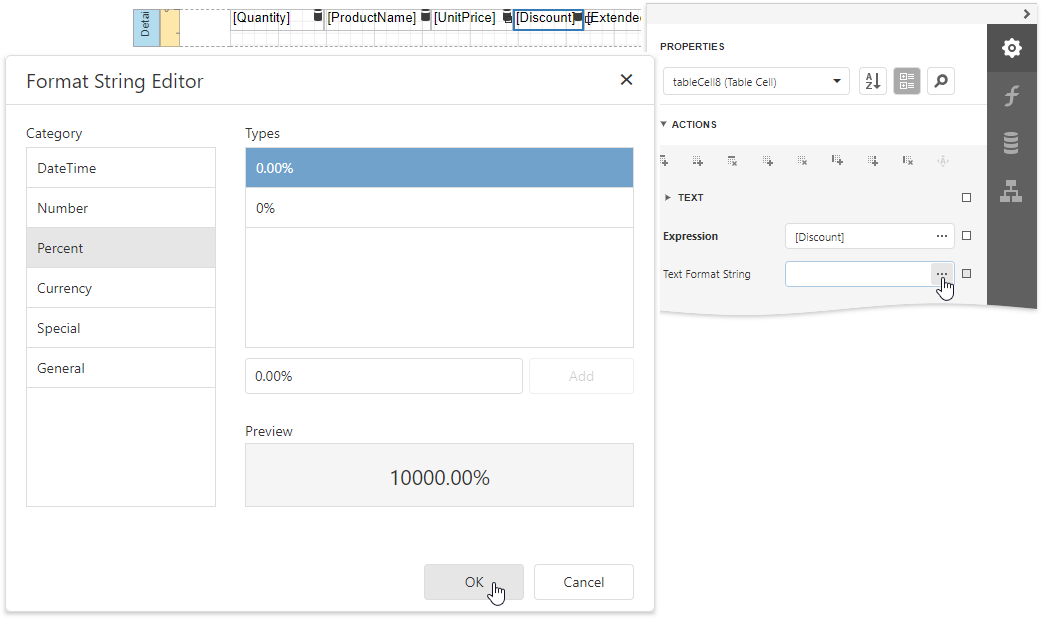Toggle the square marker beside Text Format String
The image size is (1042, 619).
coord(966,274)
